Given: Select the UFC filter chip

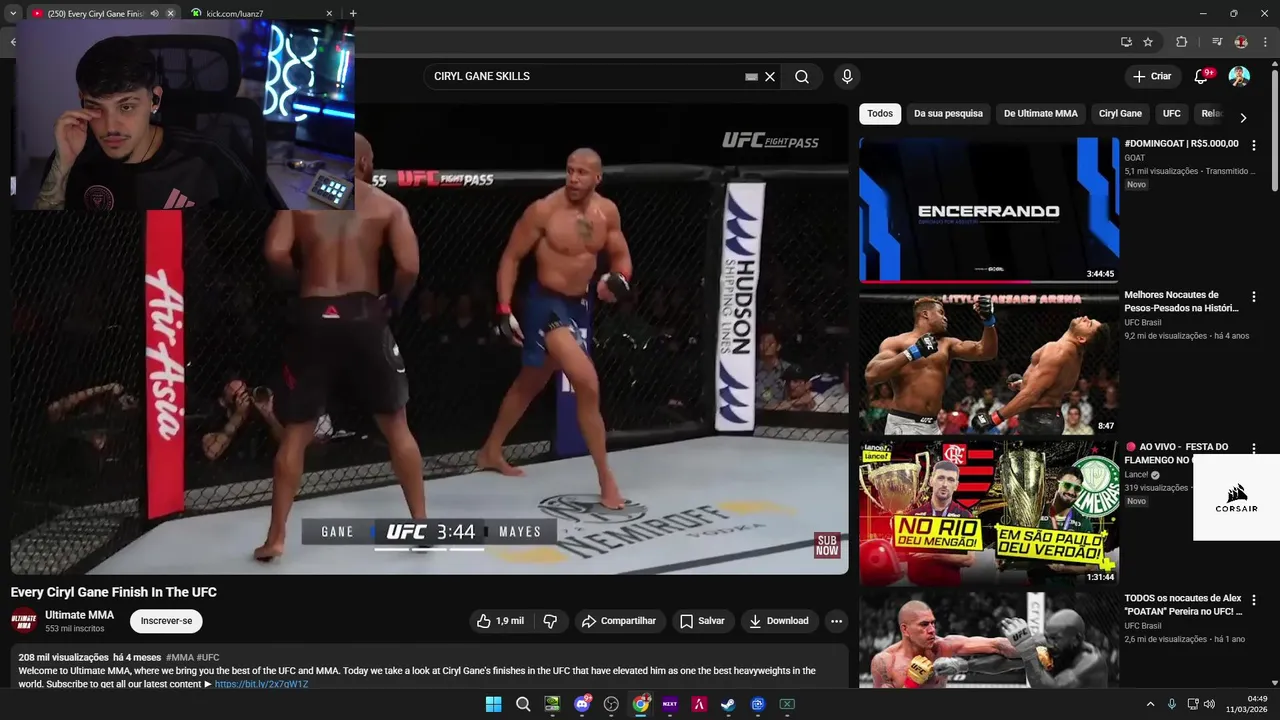Looking at the screenshot, I should (x=1172, y=114).
